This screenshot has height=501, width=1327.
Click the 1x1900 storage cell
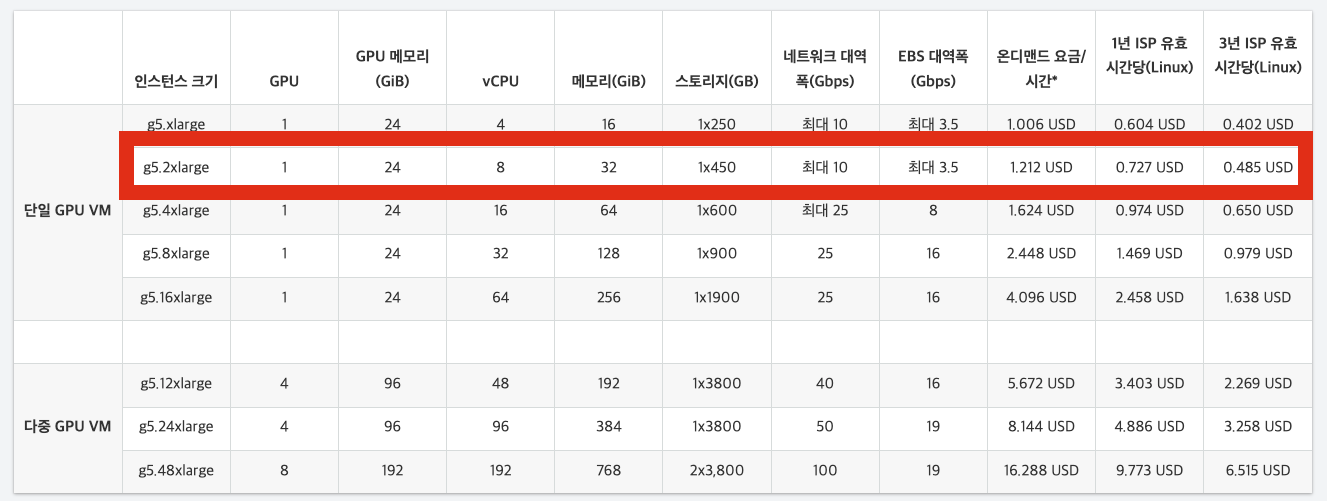click(717, 297)
